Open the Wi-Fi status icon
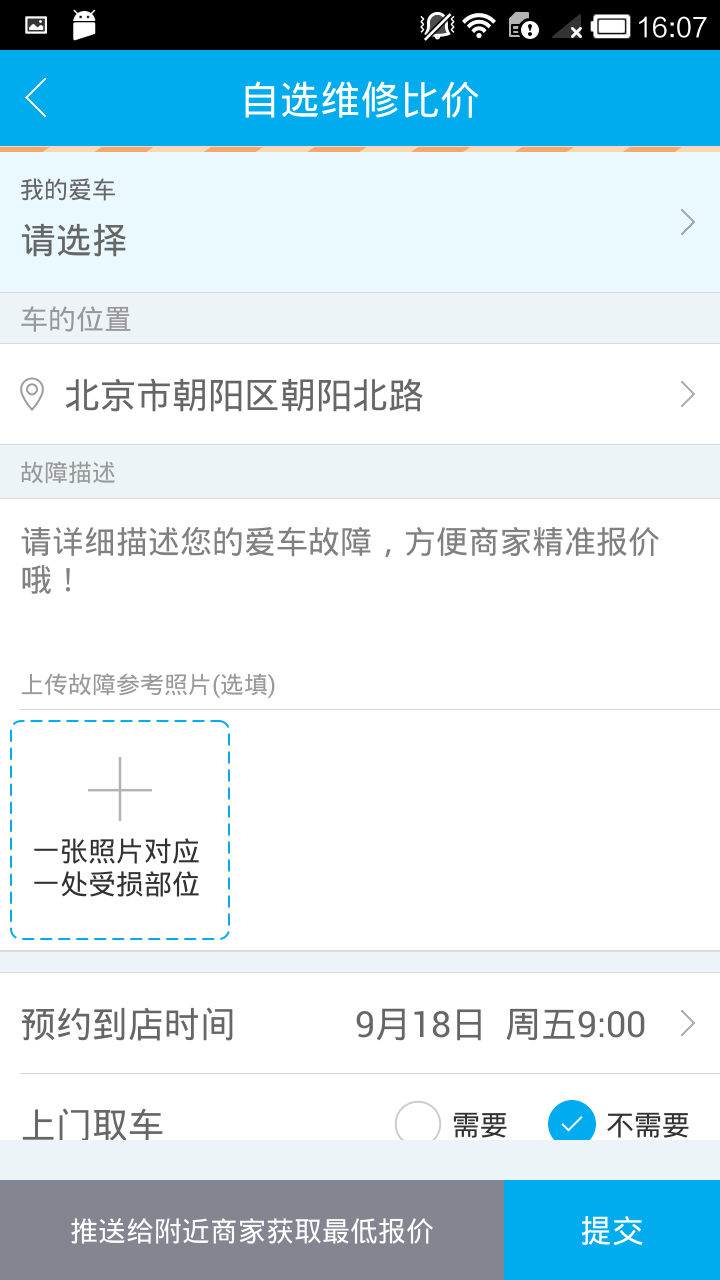This screenshot has width=720, height=1280. tap(480, 26)
